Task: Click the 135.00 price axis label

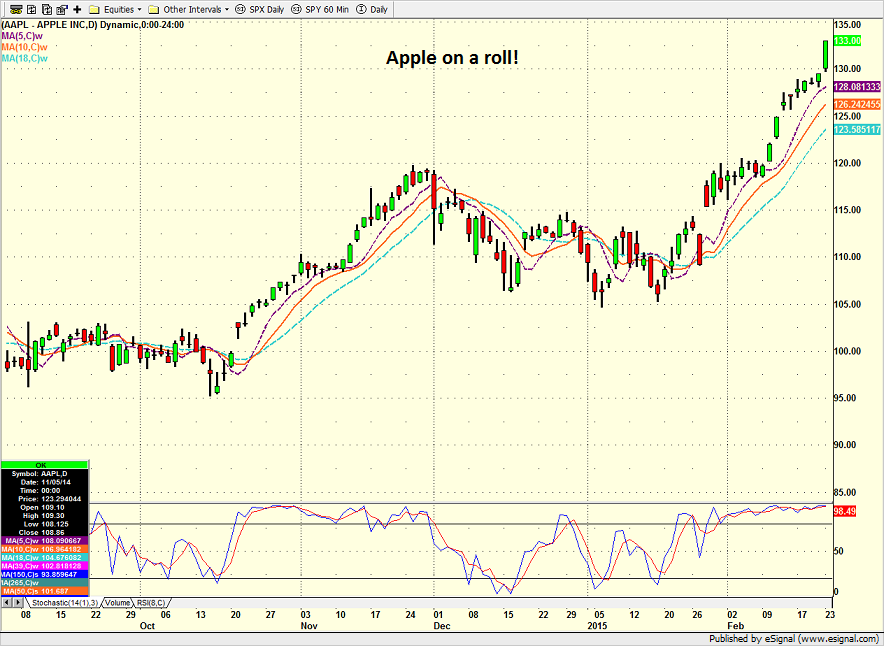Action: pyautogui.click(x=847, y=25)
